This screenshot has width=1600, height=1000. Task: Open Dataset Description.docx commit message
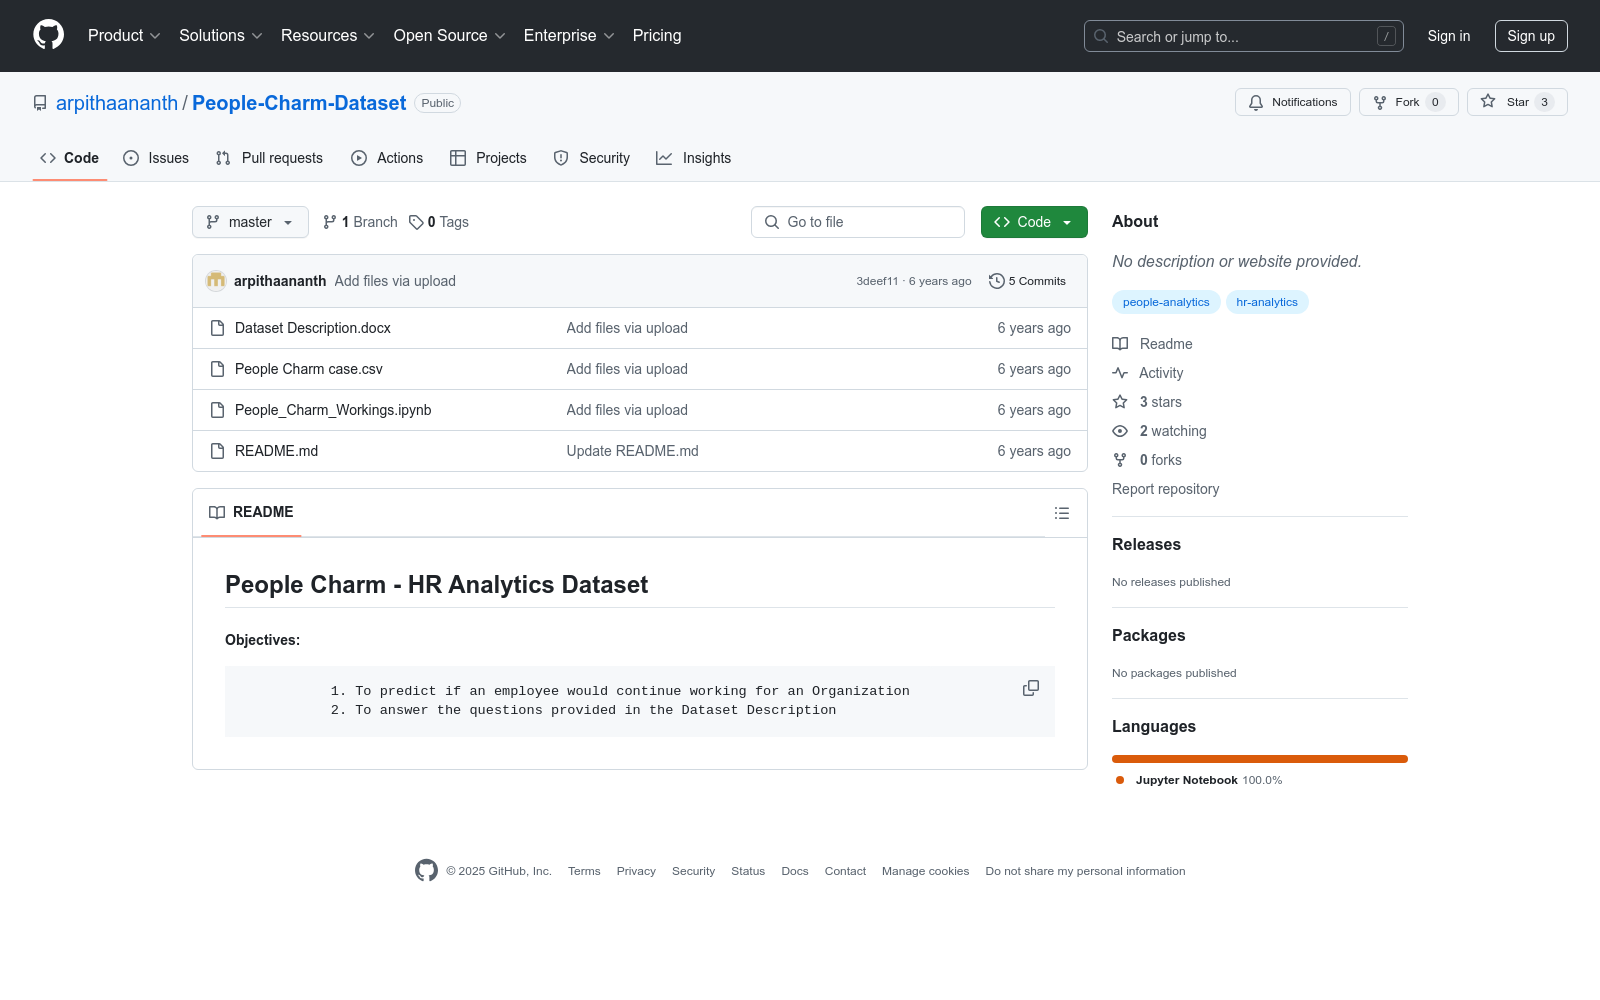pos(627,328)
